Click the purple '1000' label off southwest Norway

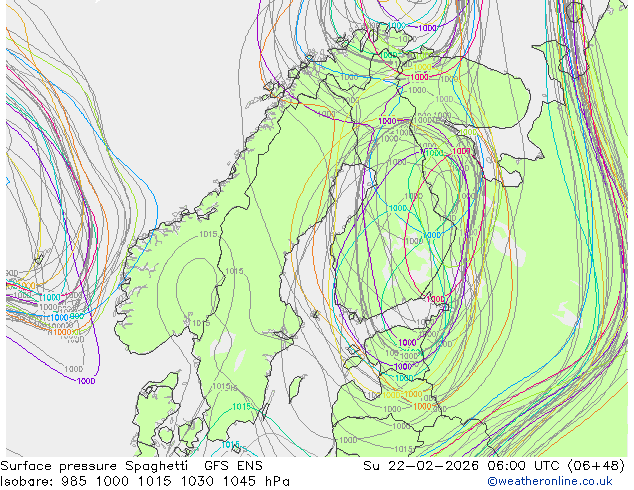pos(86,381)
